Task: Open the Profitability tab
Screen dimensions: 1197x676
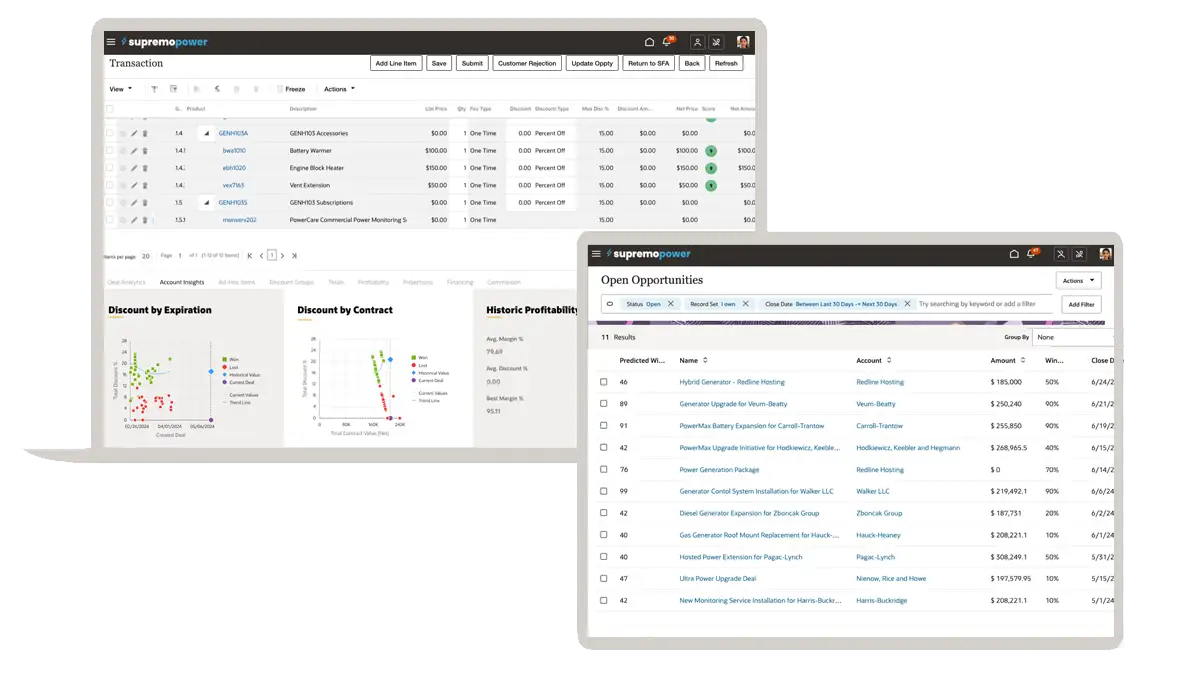Action: tap(373, 282)
